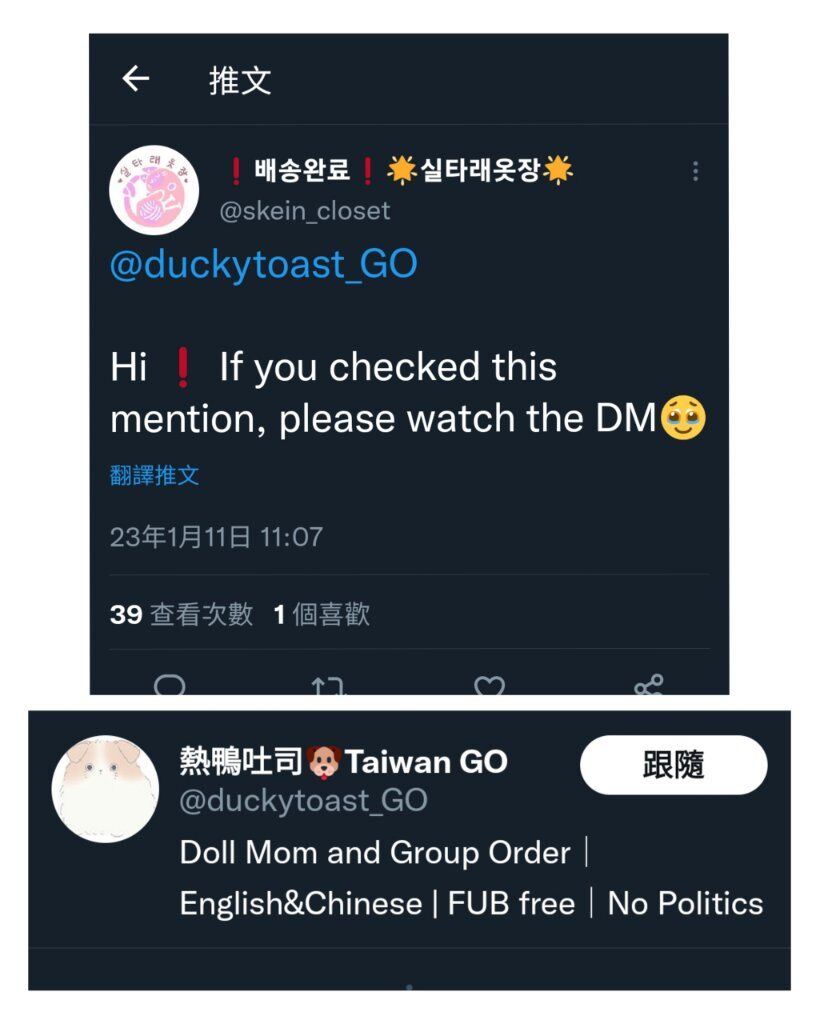This screenshot has width=819, height=1024.
Task: Tap the reply speech bubble icon
Action: pyautogui.click(x=169, y=685)
